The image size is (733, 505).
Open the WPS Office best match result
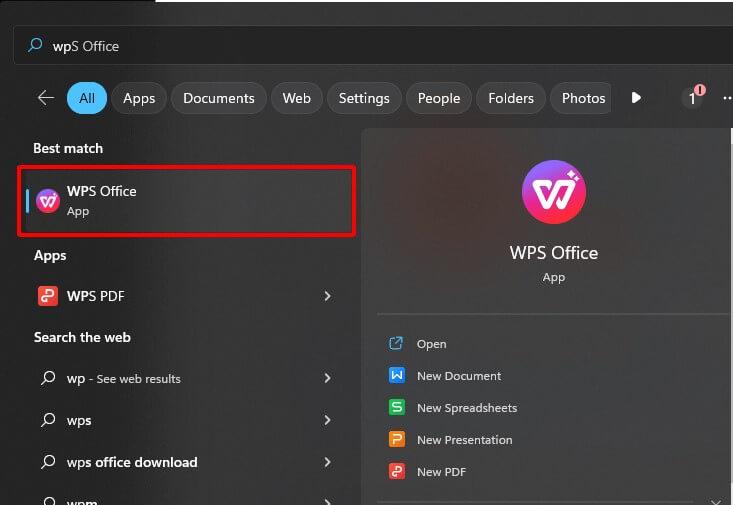(186, 201)
